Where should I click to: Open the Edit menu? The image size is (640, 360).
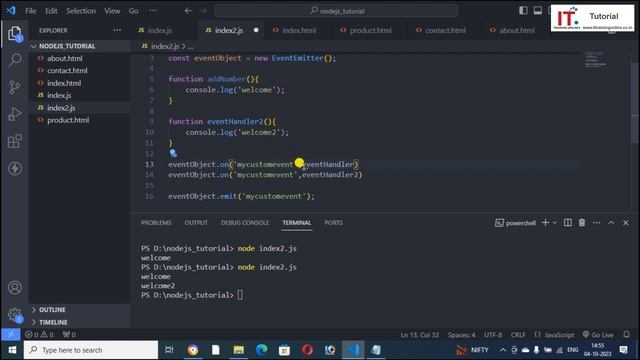tap(51, 11)
